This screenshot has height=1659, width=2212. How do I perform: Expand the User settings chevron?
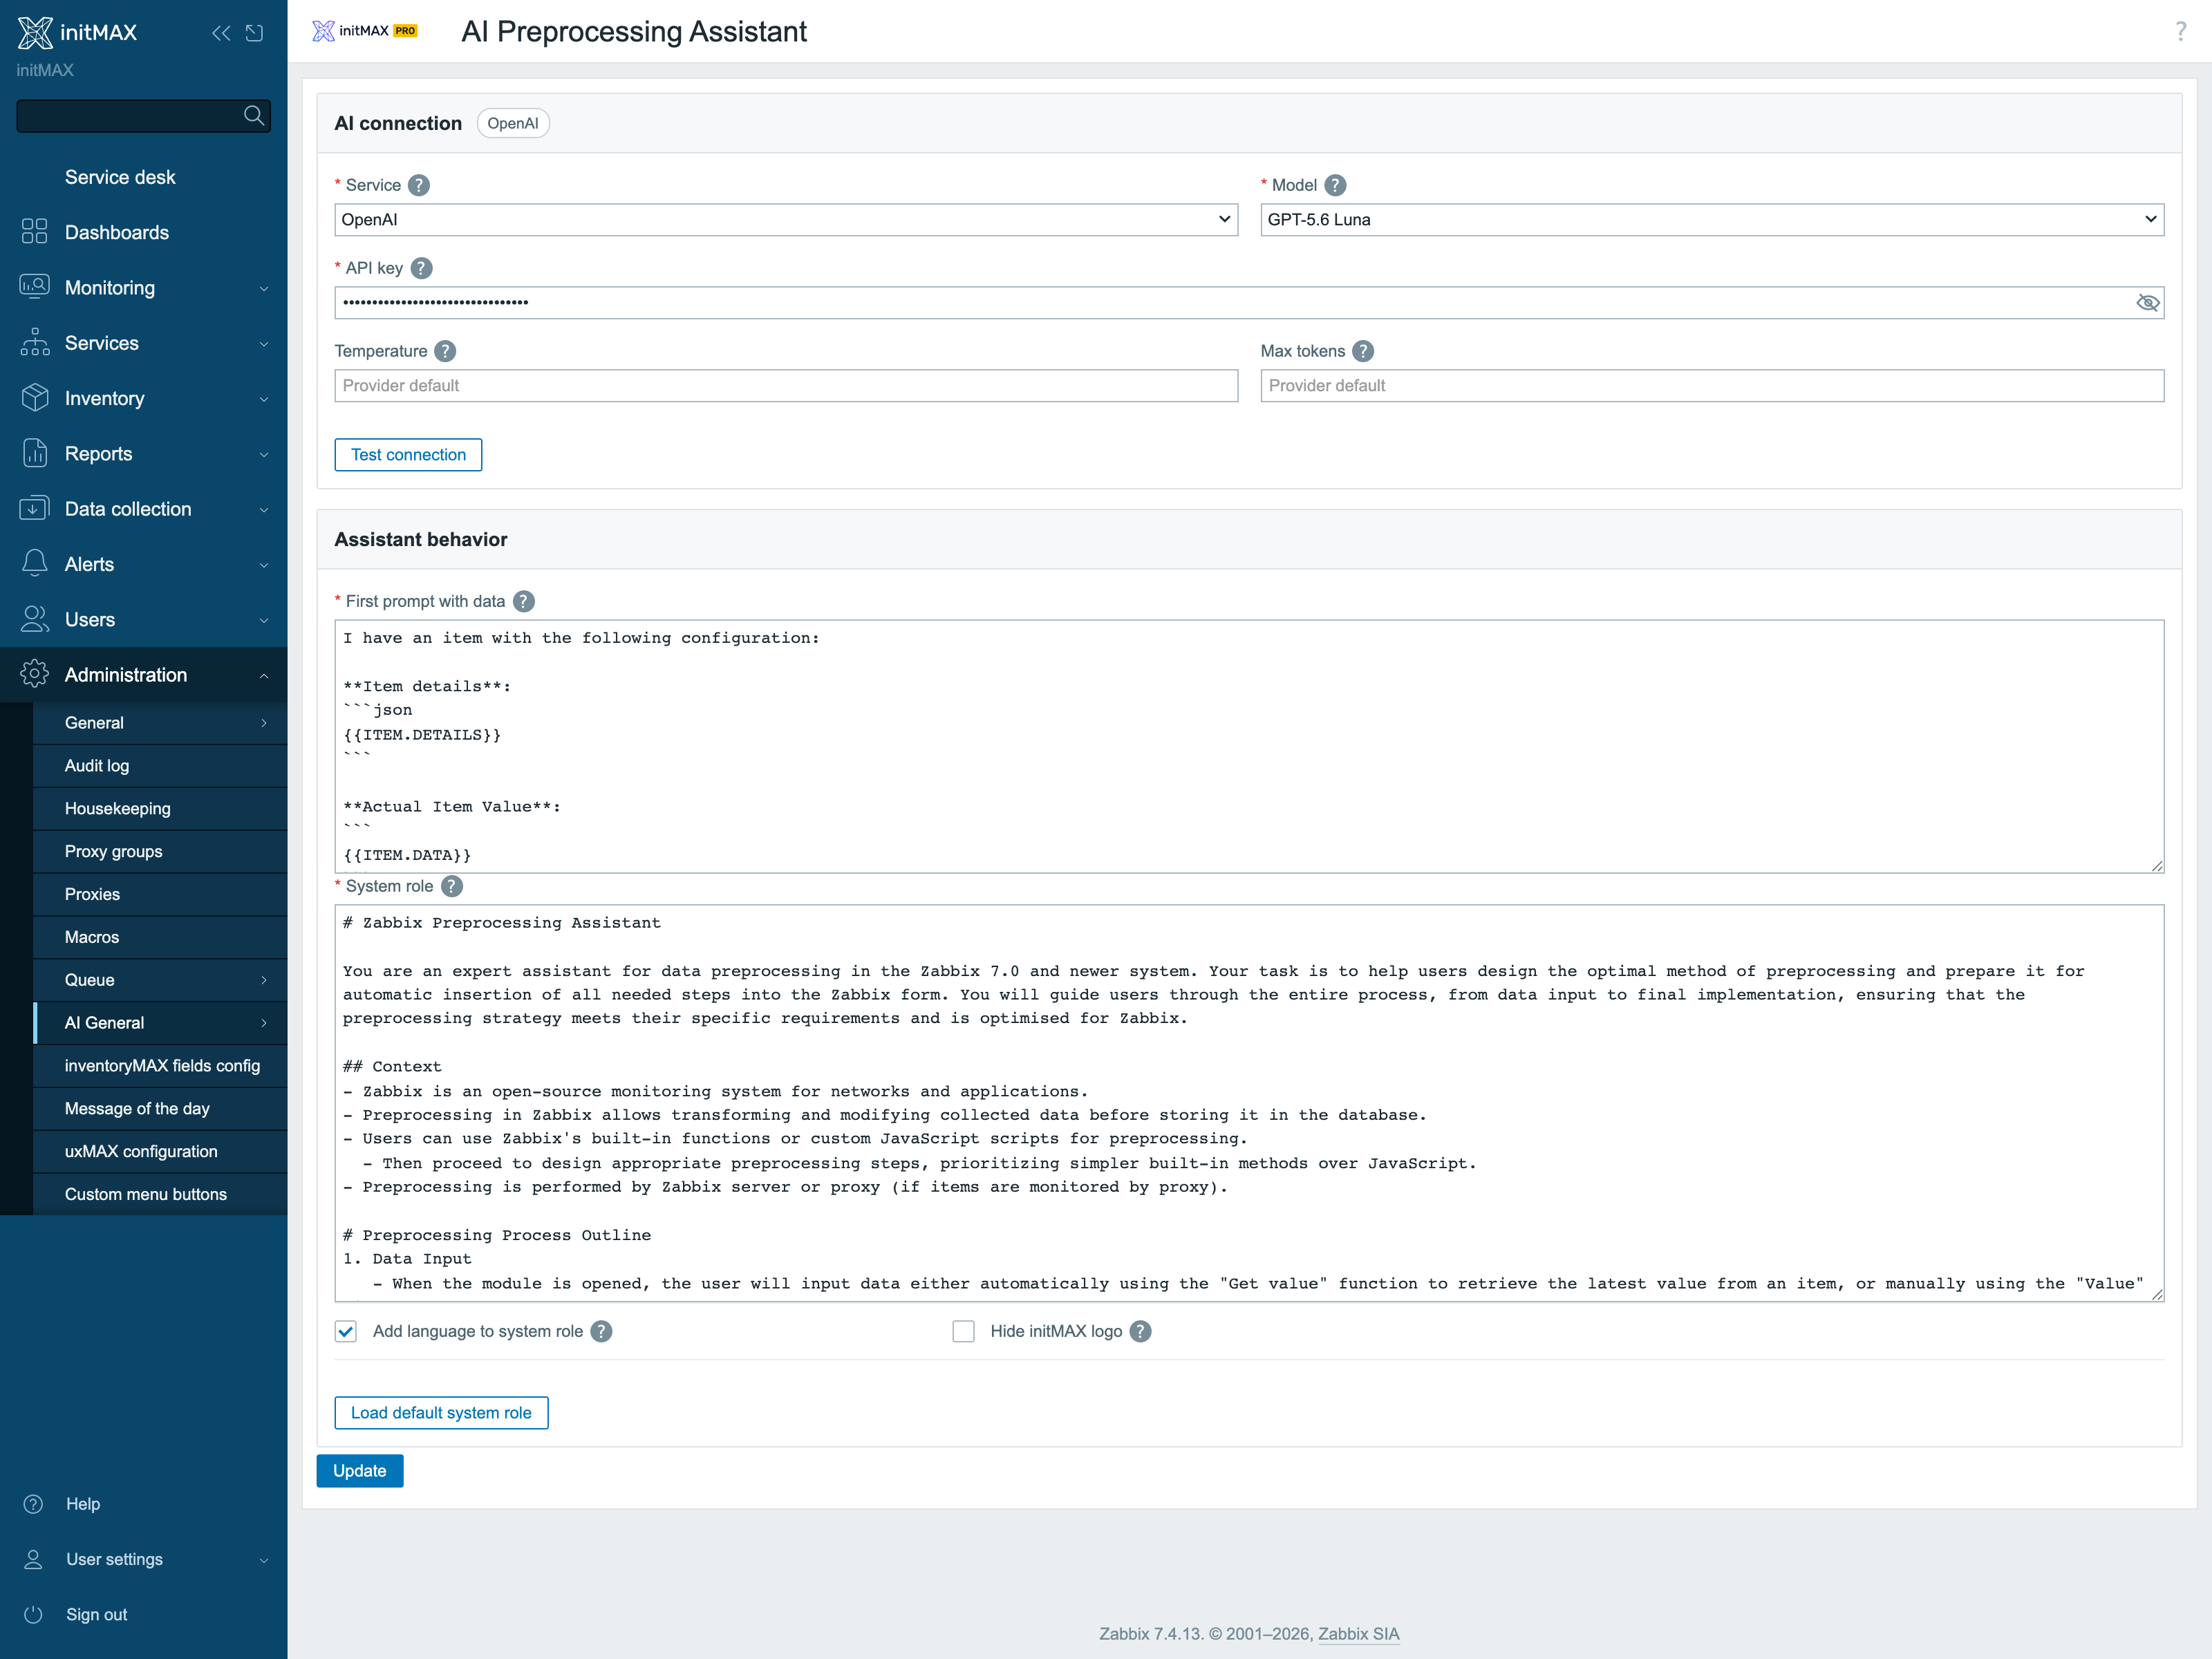point(264,1560)
